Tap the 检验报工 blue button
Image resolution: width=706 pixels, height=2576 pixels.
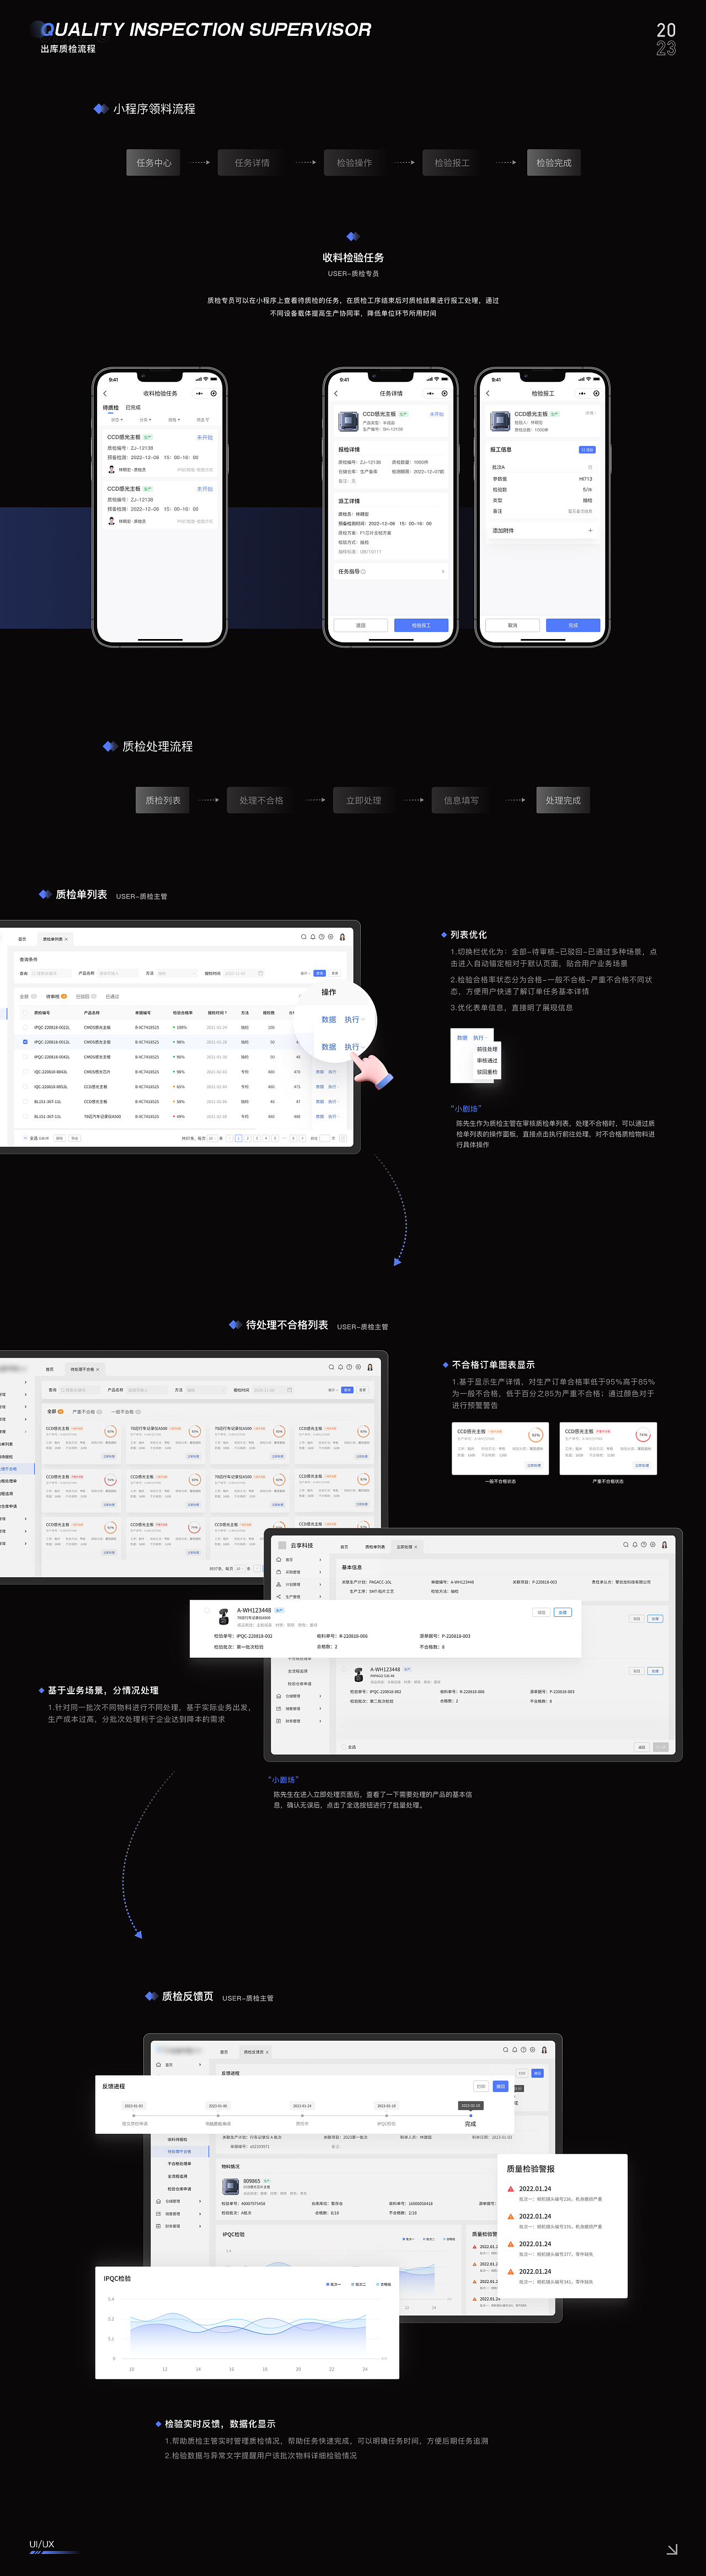pyautogui.click(x=421, y=625)
